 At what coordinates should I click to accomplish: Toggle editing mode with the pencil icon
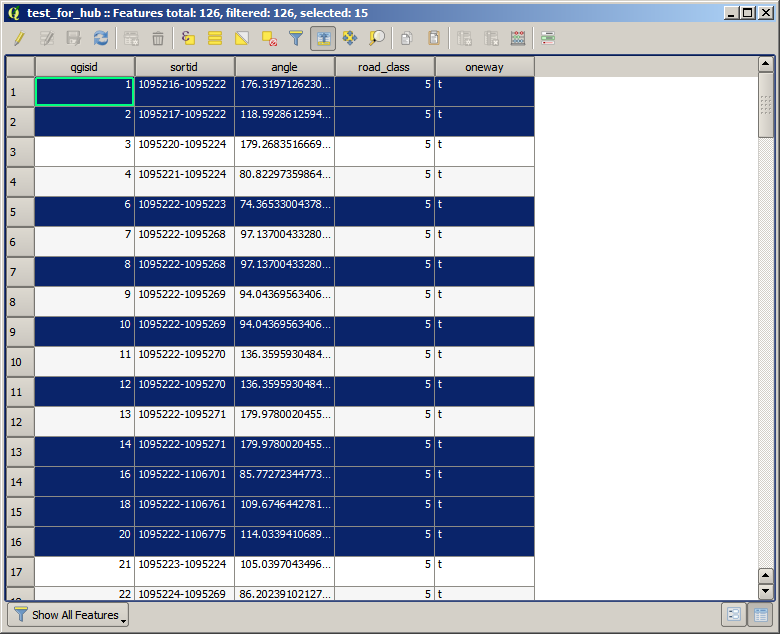[19, 38]
